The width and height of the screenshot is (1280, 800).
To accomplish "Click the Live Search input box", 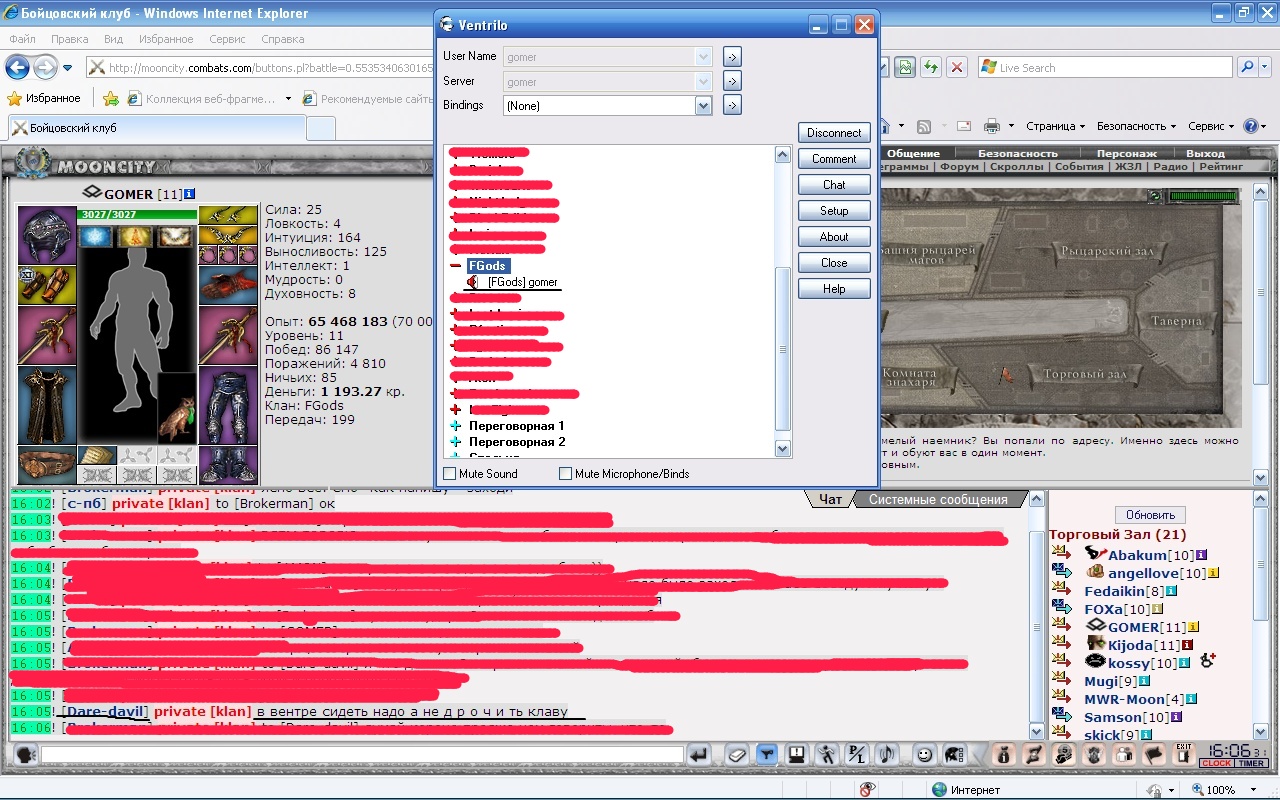I will point(1104,67).
